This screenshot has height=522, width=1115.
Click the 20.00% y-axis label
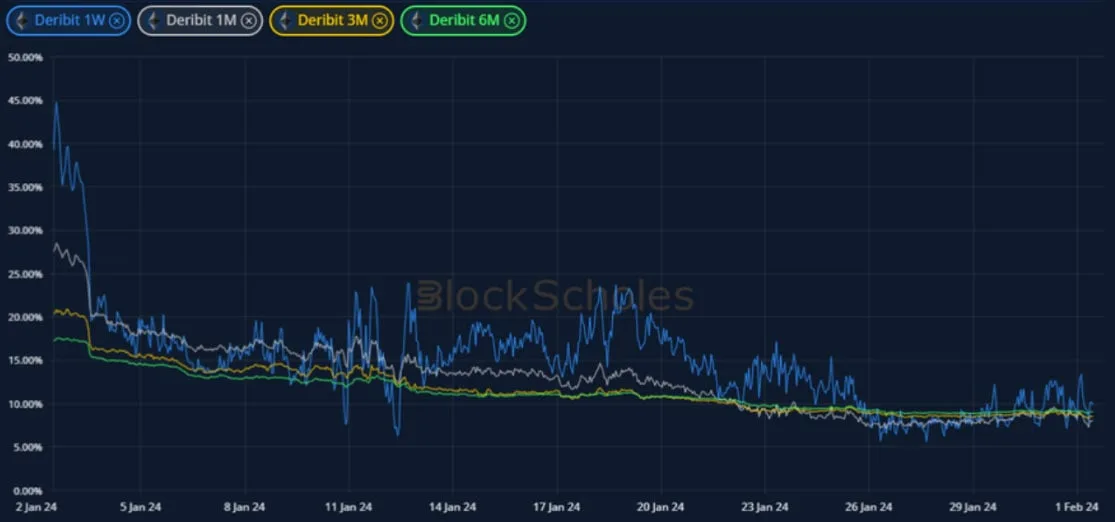[x=25, y=317]
